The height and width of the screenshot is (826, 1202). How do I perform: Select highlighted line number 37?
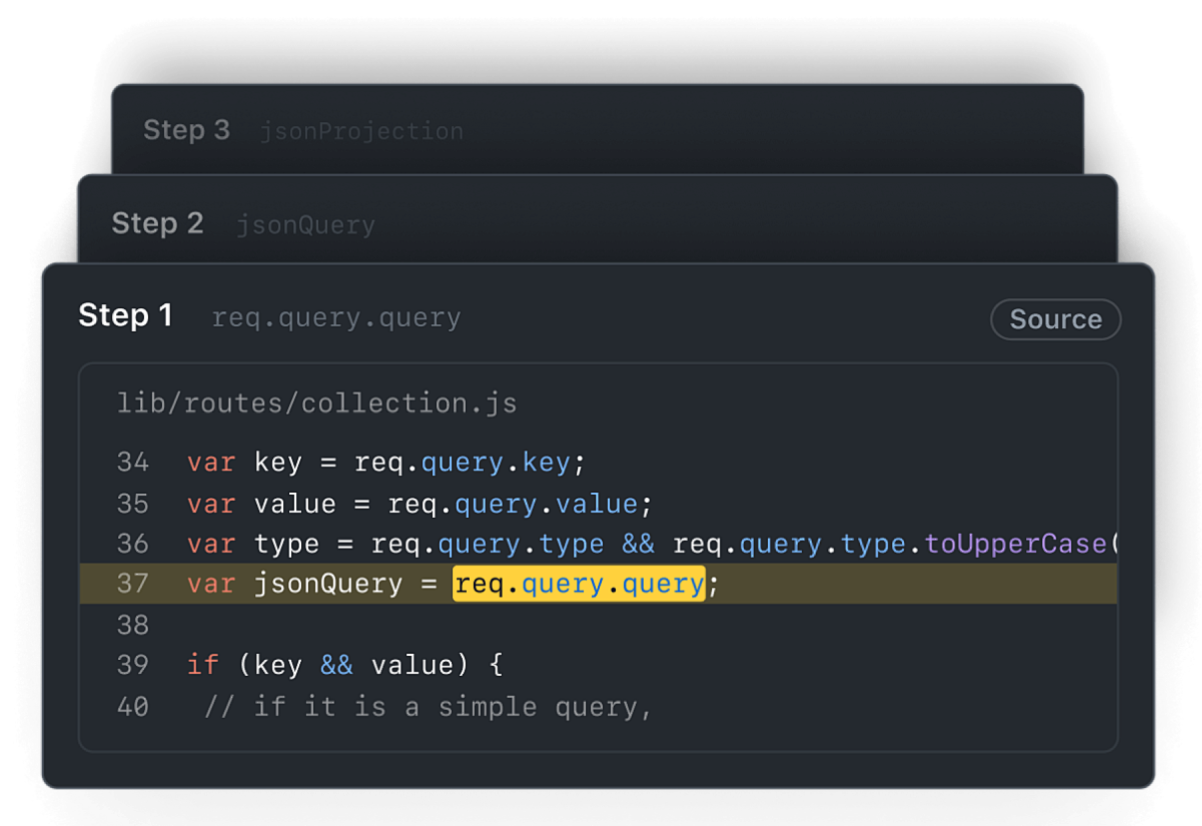[133, 584]
